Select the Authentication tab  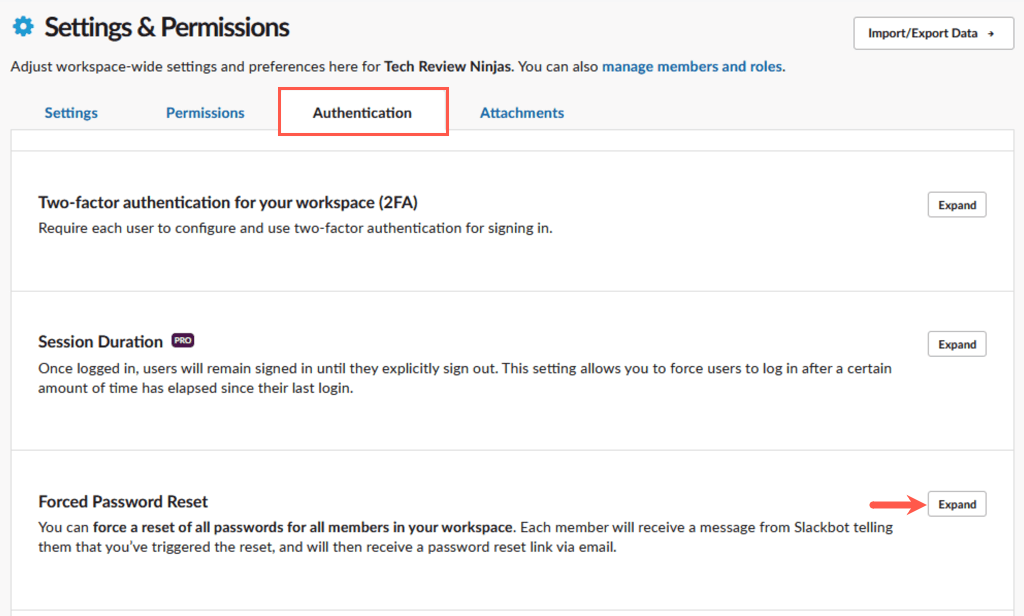point(362,112)
